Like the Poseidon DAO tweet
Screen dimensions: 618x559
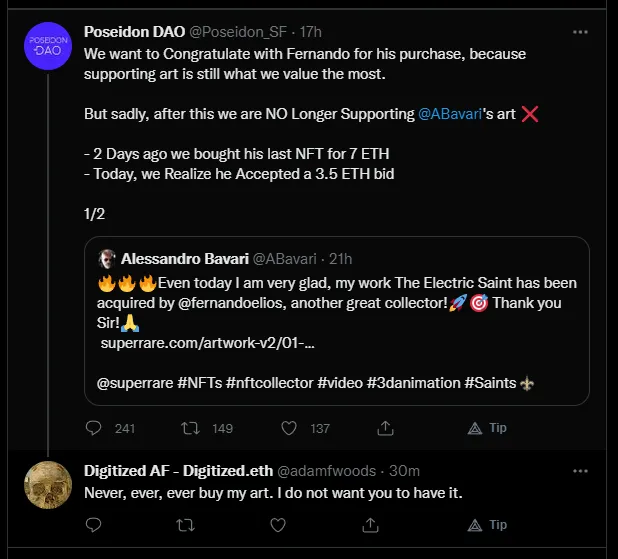pyautogui.click(x=288, y=428)
